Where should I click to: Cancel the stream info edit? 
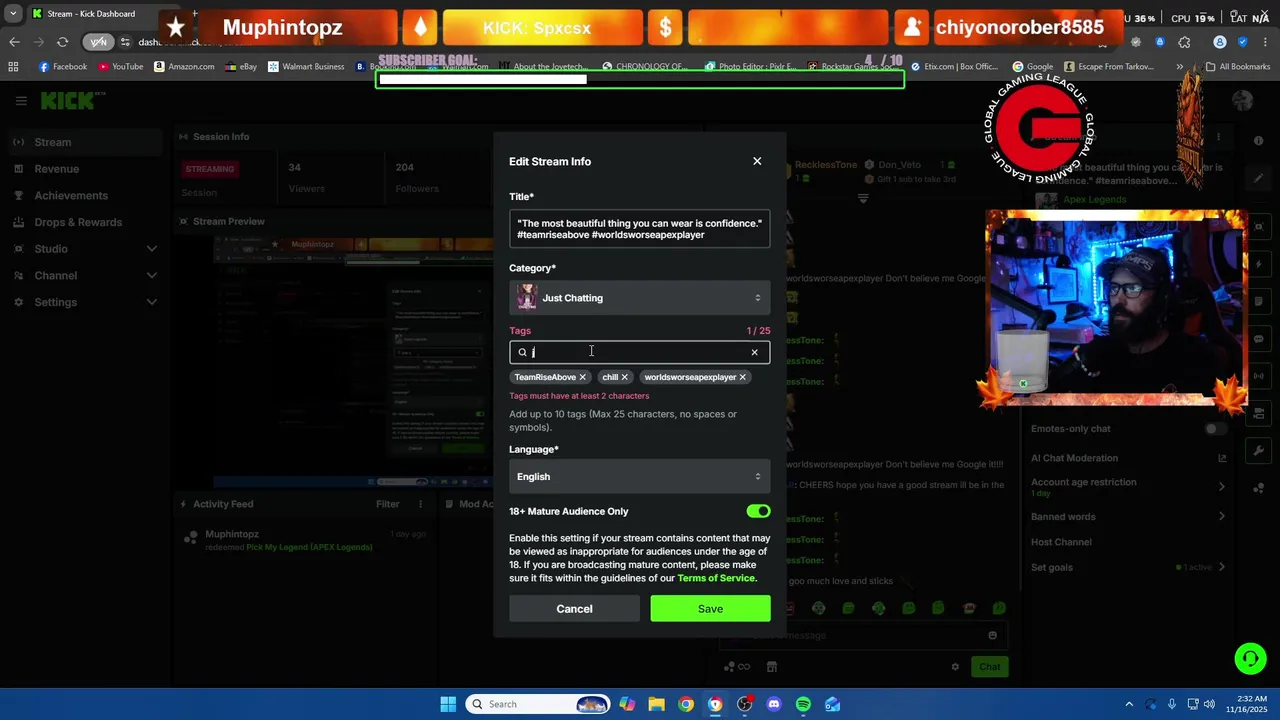click(x=574, y=608)
